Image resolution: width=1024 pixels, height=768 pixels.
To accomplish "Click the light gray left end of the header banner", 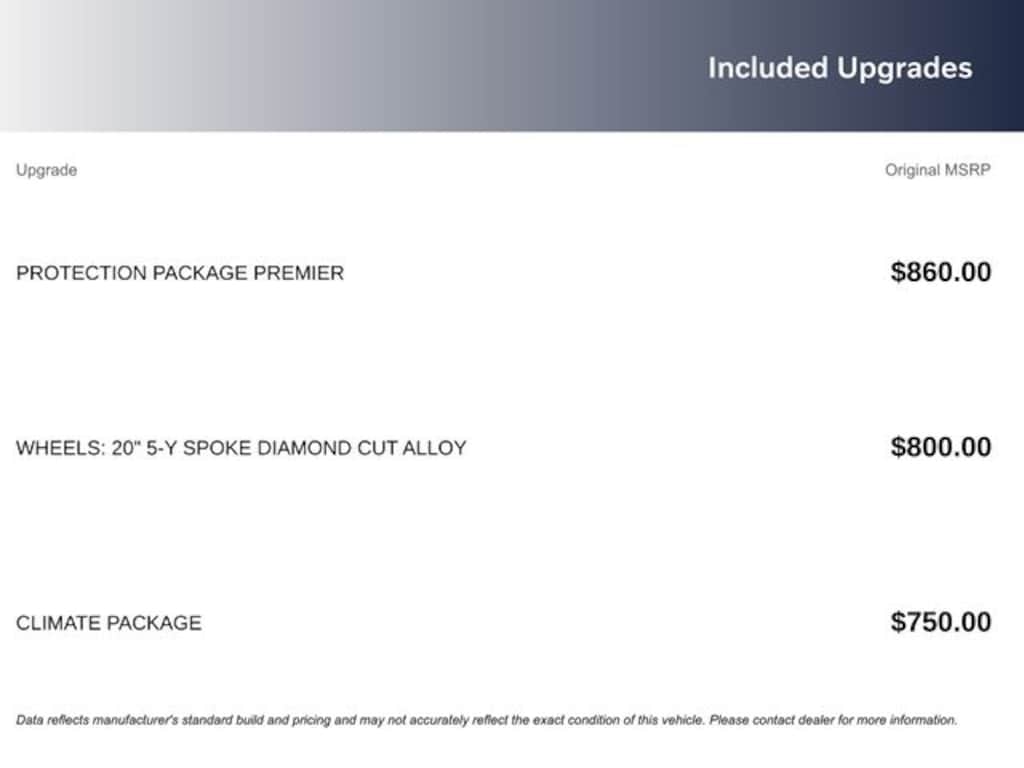I will coord(60,66).
